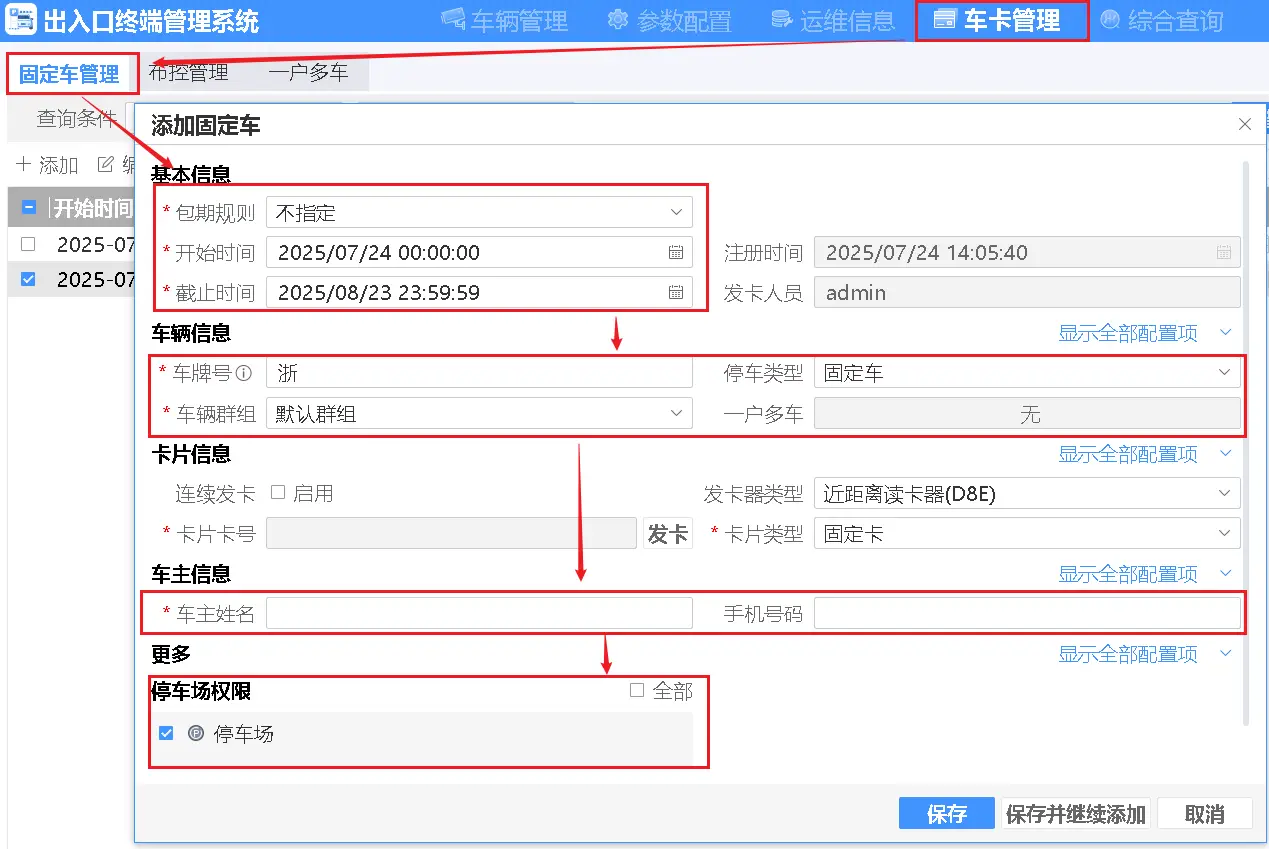1269x849 pixels.
Task: Check the 全部 parking permission checkbox
Action: [x=637, y=691]
